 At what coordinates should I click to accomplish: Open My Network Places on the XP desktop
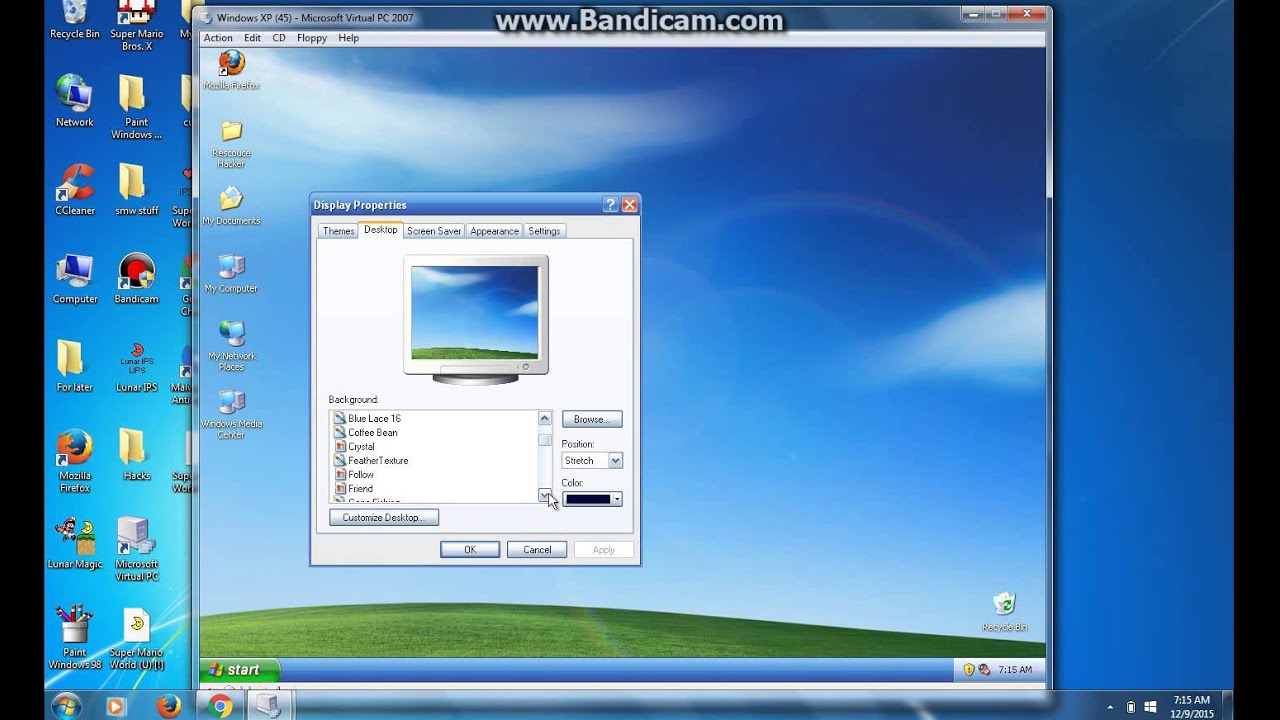(x=231, y=346)
